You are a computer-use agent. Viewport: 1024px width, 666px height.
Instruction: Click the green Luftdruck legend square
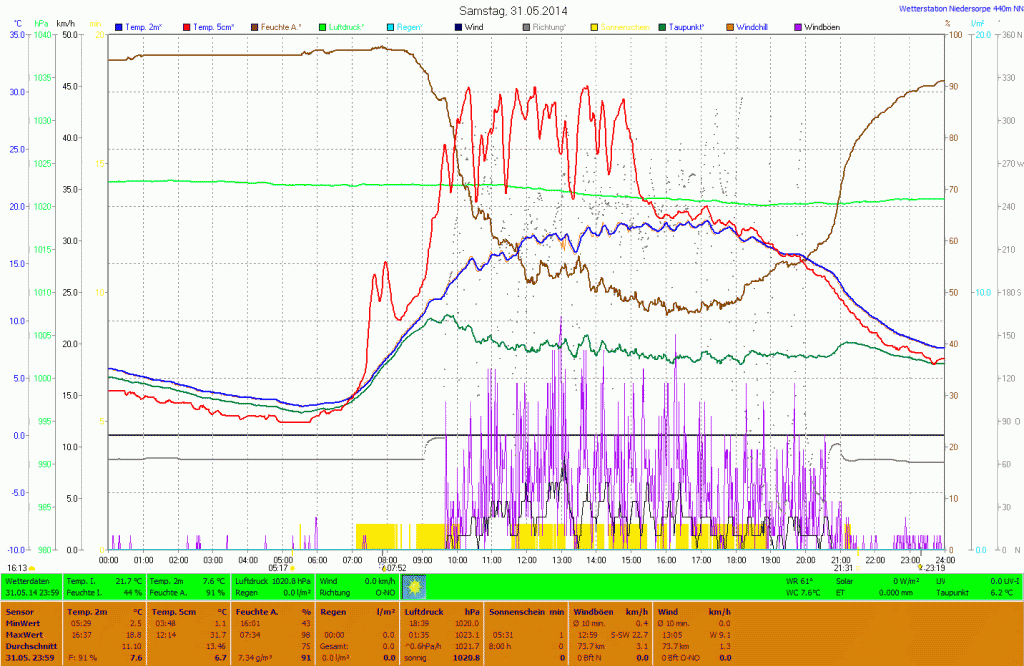click(322, 26)
